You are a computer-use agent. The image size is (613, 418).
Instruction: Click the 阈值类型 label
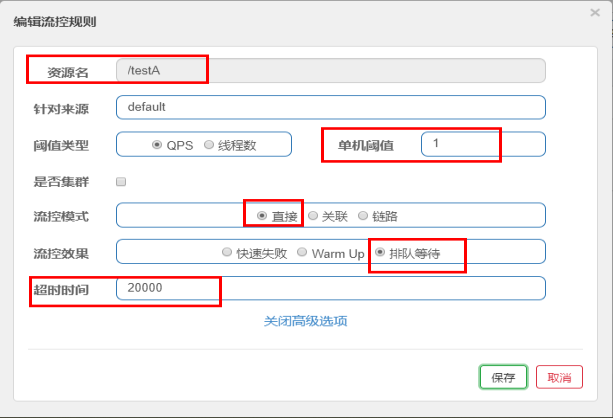(61, 145)
